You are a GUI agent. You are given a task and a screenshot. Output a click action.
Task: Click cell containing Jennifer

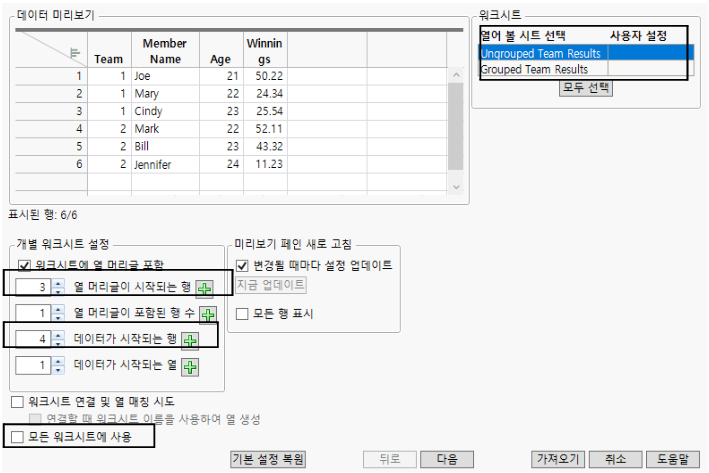click(165, 164)
